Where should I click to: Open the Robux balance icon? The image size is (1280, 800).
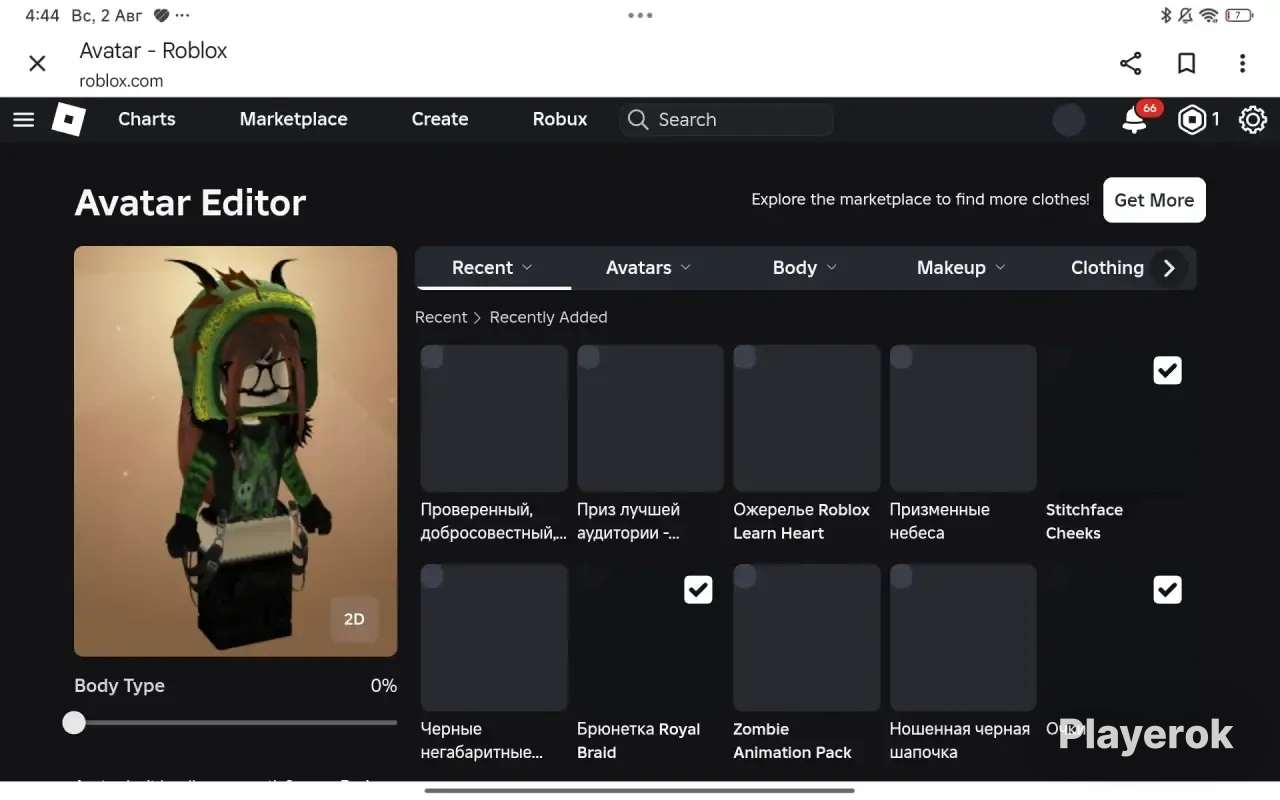(x=1192, y=120)
